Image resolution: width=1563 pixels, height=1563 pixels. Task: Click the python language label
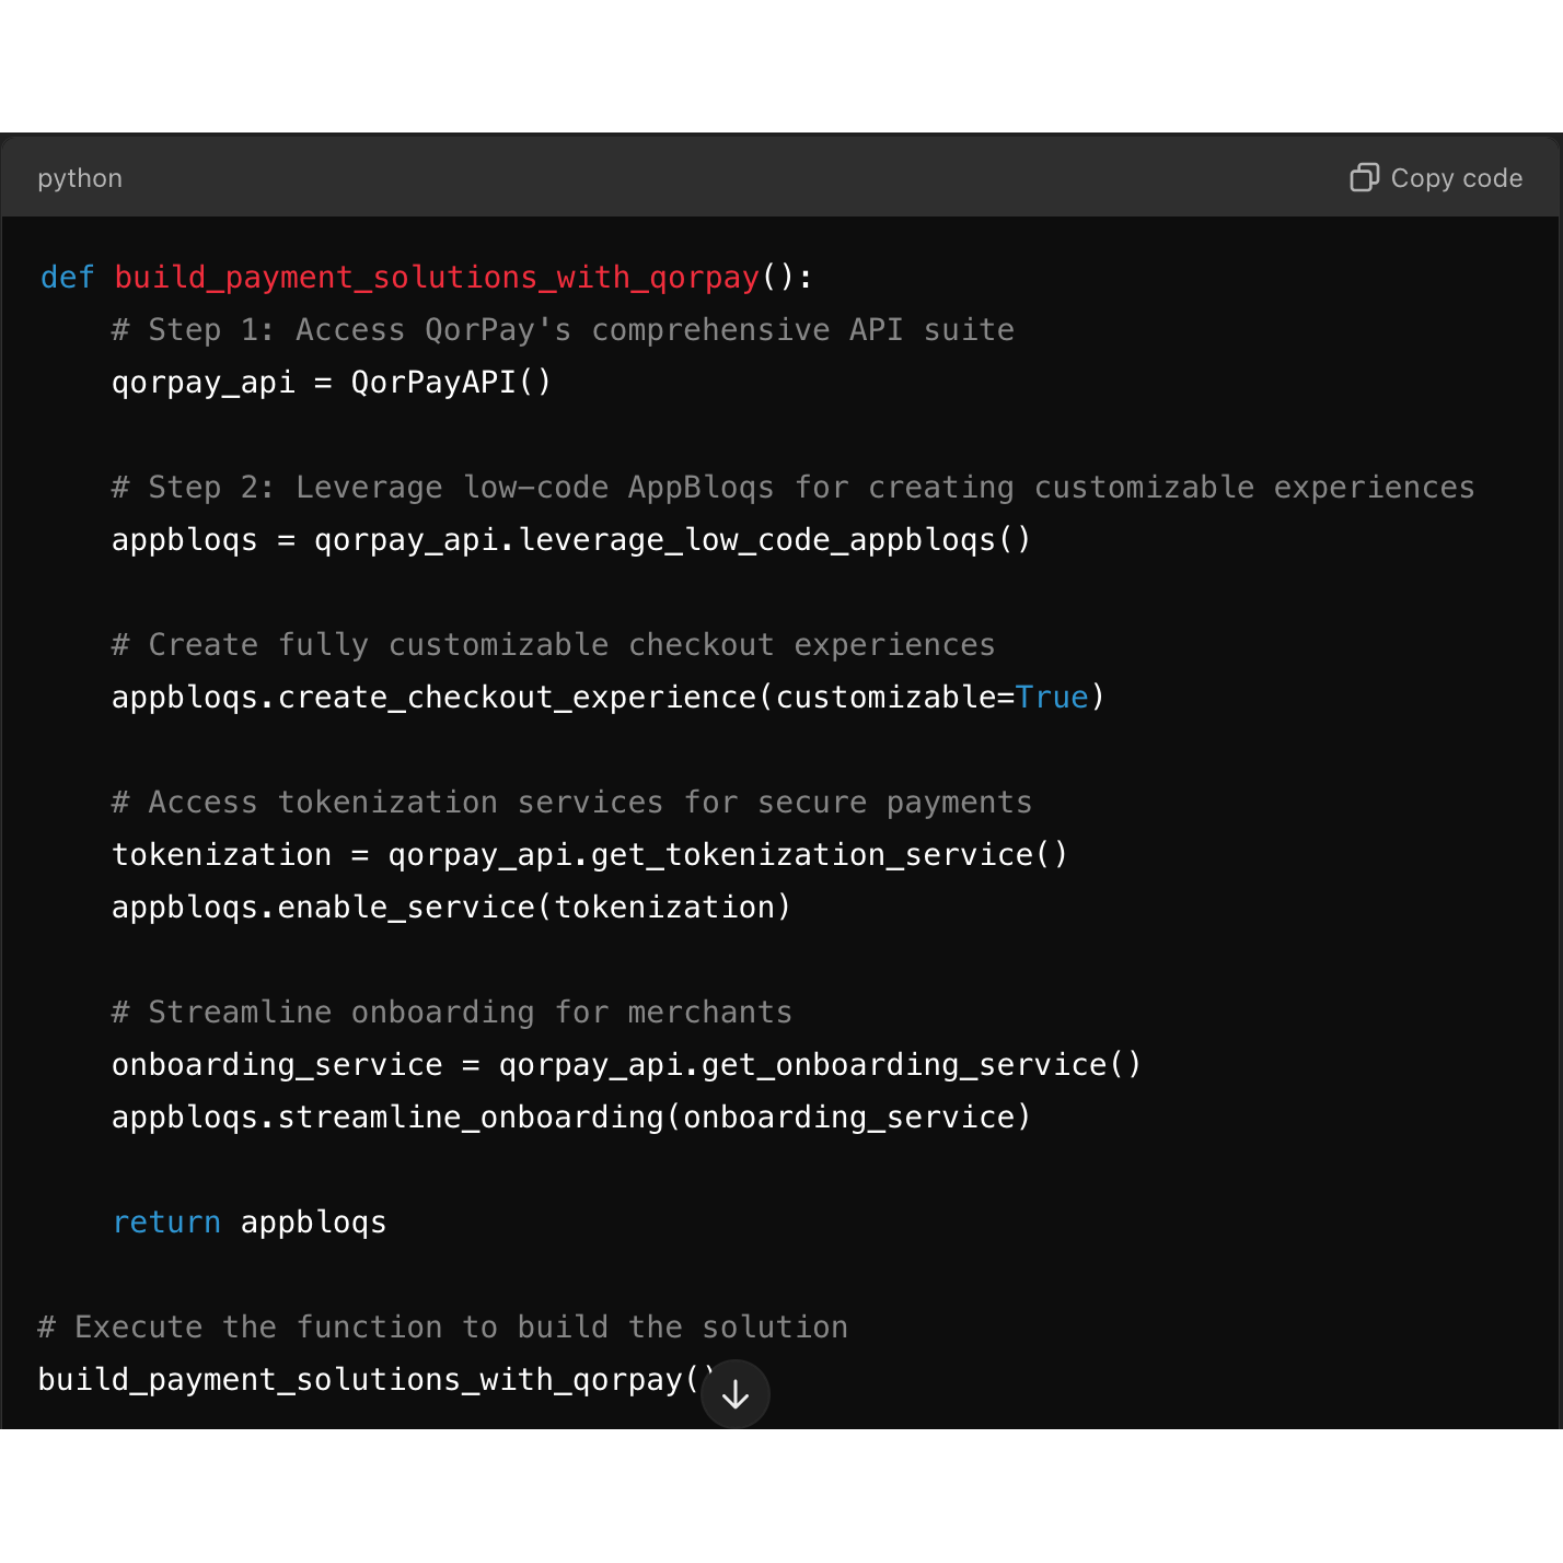(x=80, y=179)
